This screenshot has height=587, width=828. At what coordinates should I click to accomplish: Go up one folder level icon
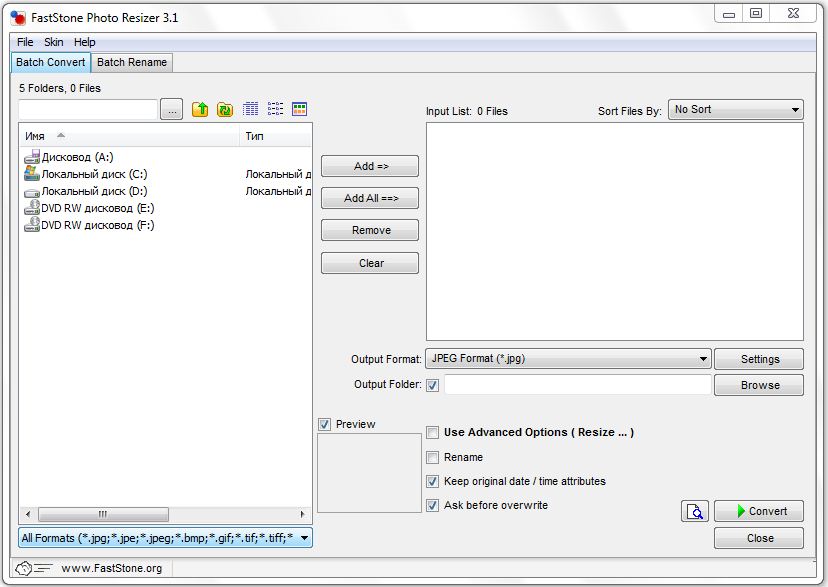point(200,109)
